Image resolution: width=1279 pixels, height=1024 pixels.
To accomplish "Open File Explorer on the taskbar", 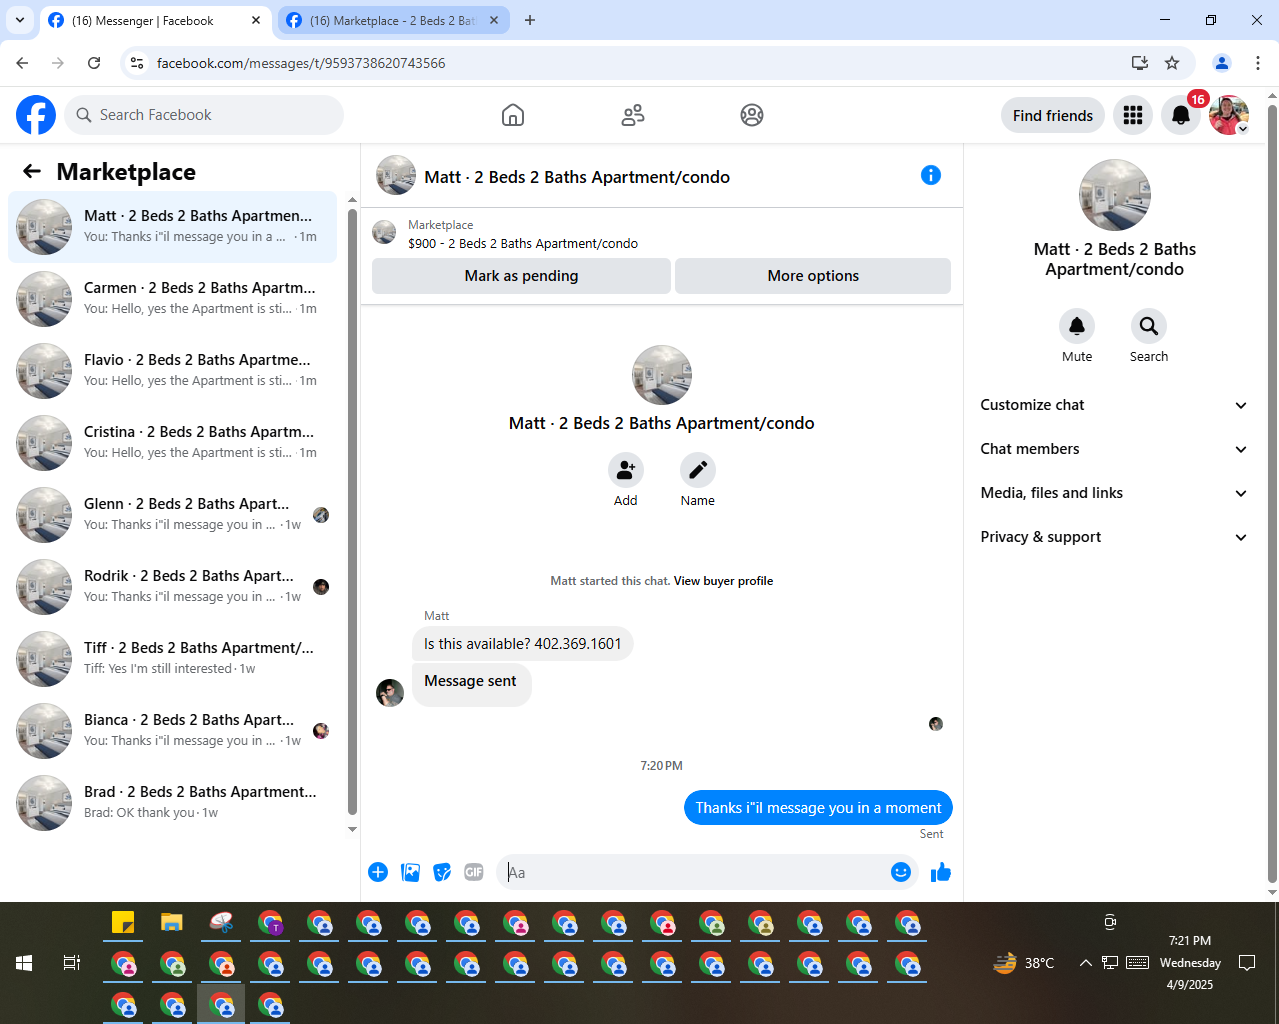I will 172,923.
